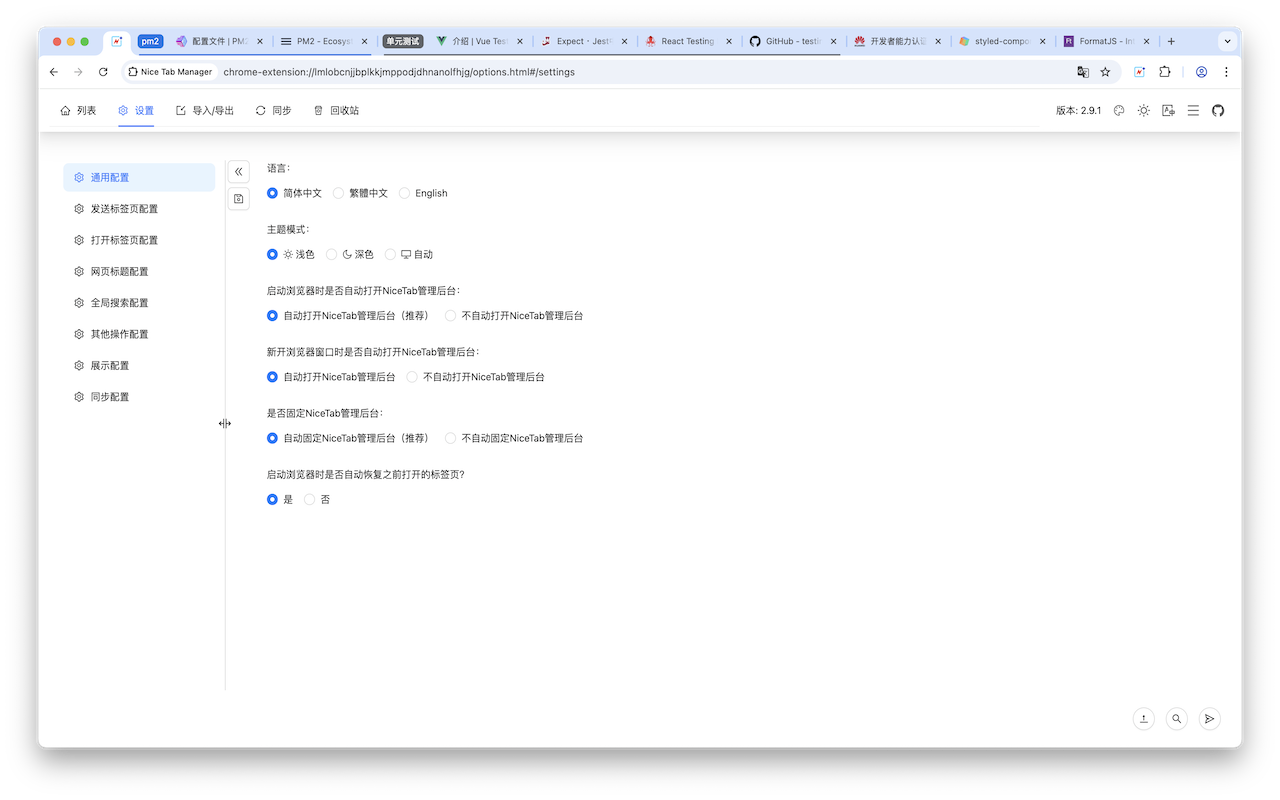
Task: Open a new browser tab with plus
Action: pos(1171,41)
